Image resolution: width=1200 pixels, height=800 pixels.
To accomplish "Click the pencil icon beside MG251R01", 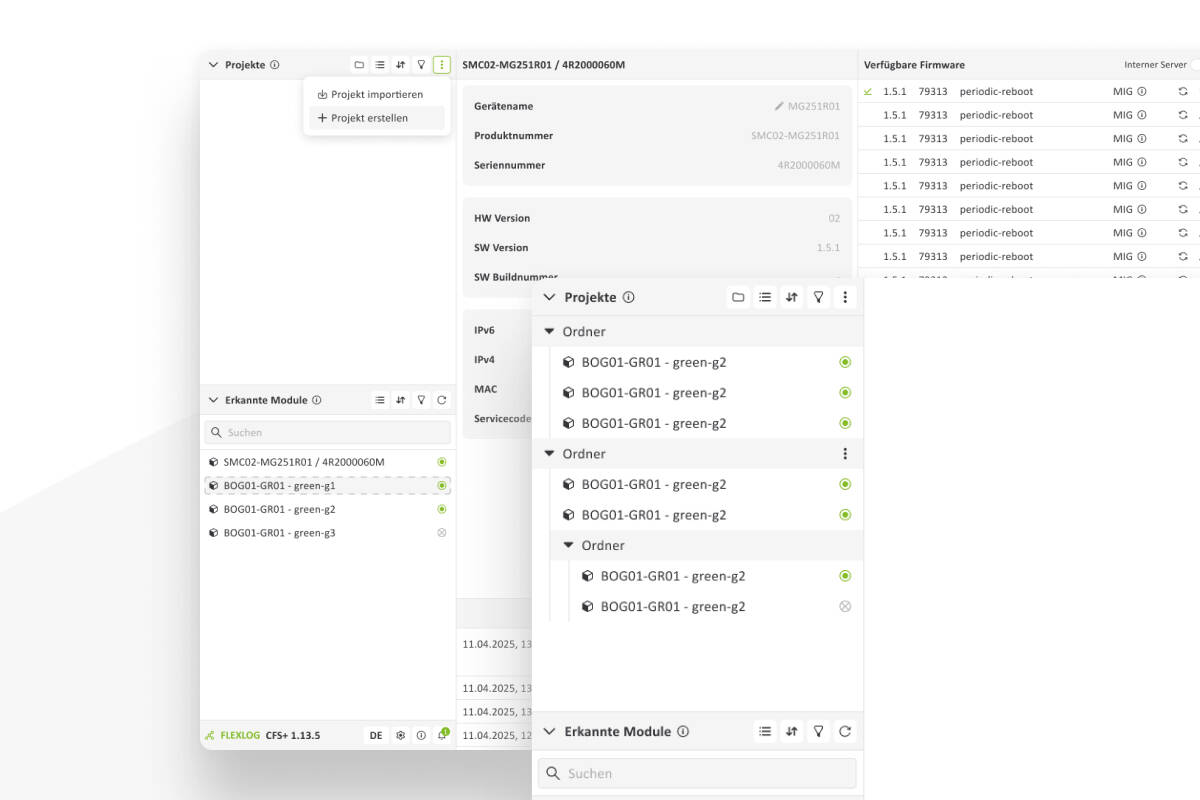I will (779, 106).
